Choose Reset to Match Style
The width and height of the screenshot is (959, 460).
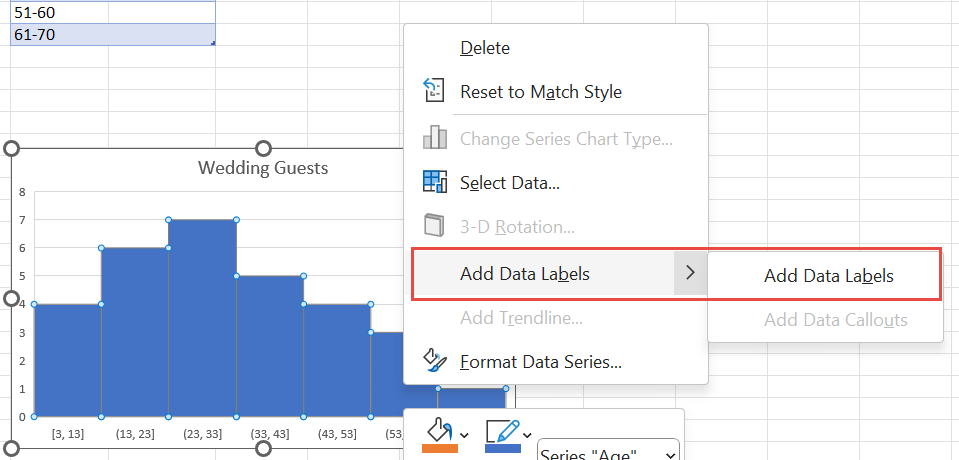tap(541, 92)
